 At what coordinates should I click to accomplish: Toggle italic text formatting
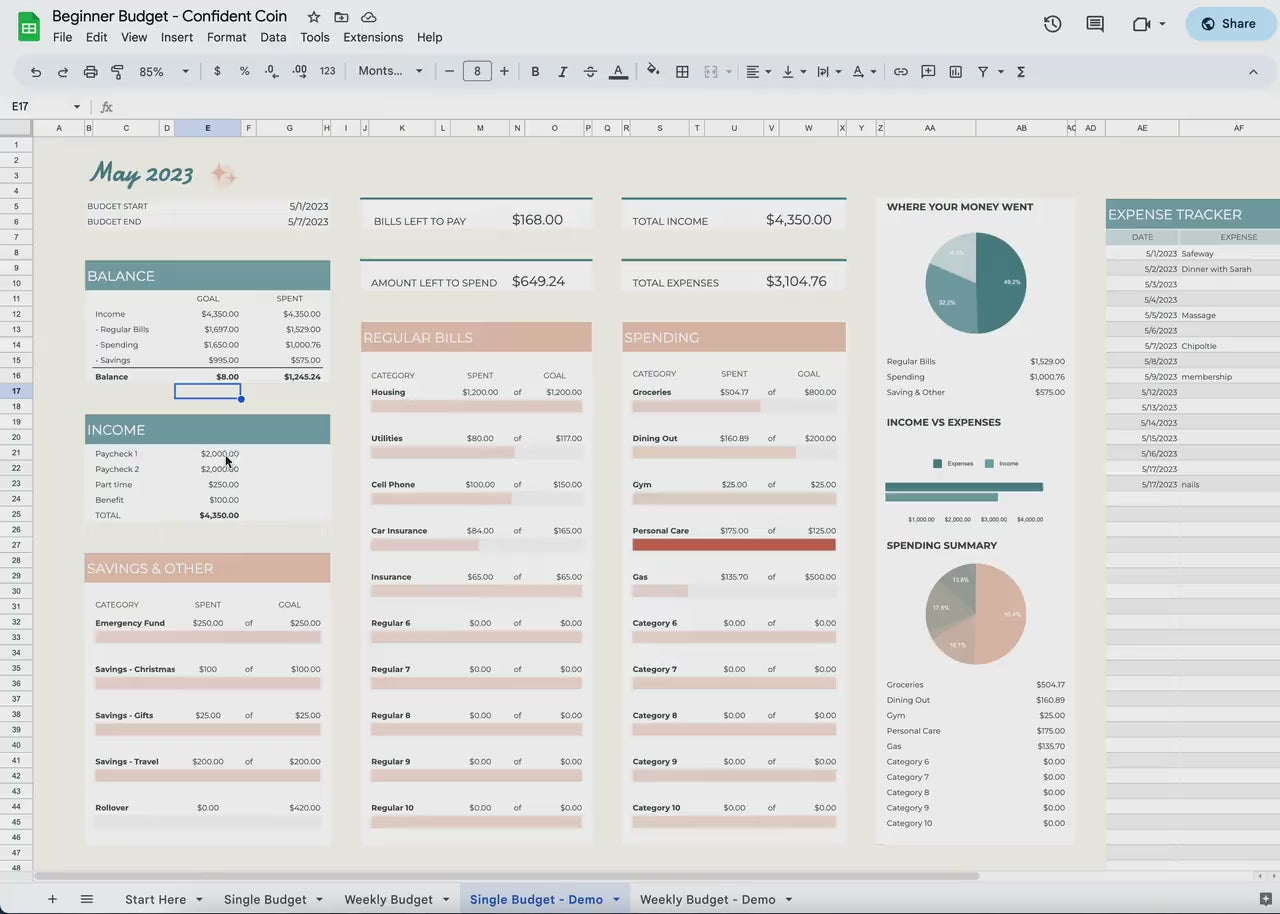562,72
